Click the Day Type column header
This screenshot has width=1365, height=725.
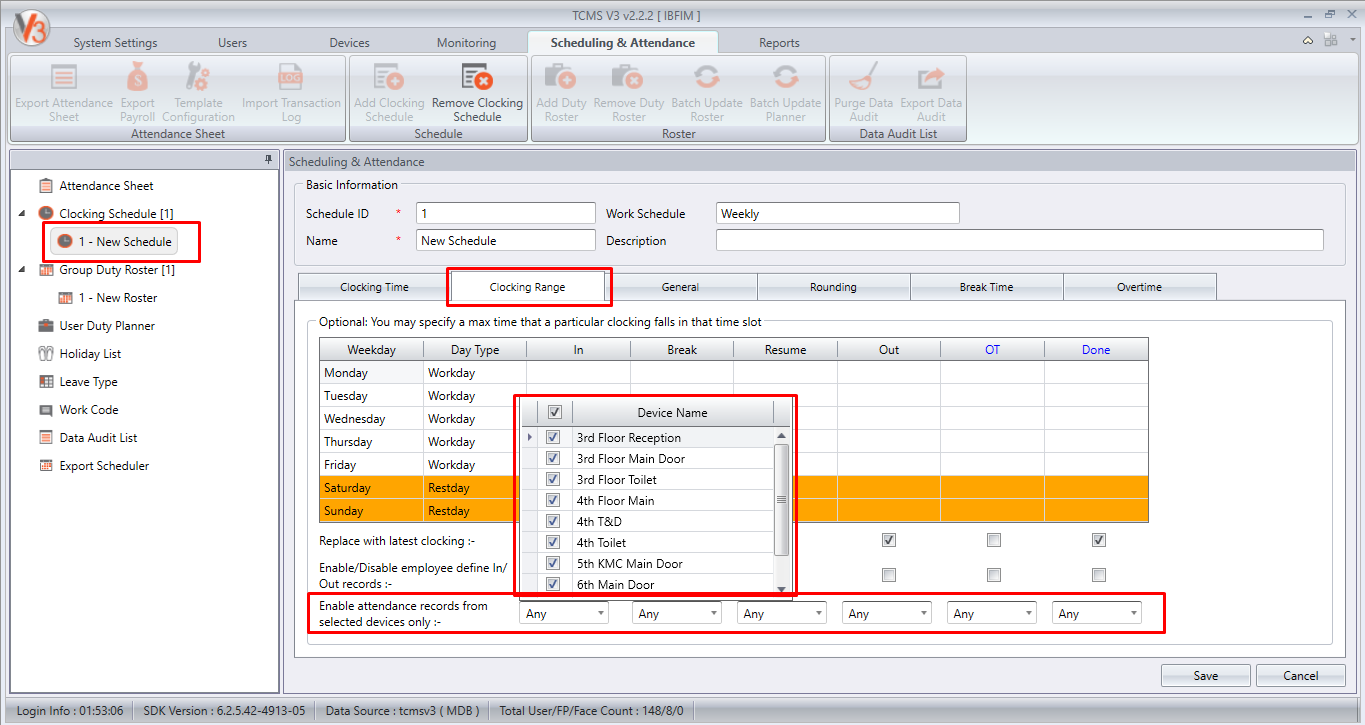pos(475,350)
